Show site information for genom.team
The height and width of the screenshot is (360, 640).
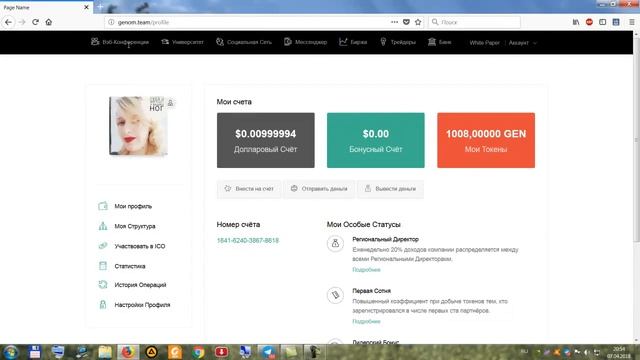[x=111, y=22]
